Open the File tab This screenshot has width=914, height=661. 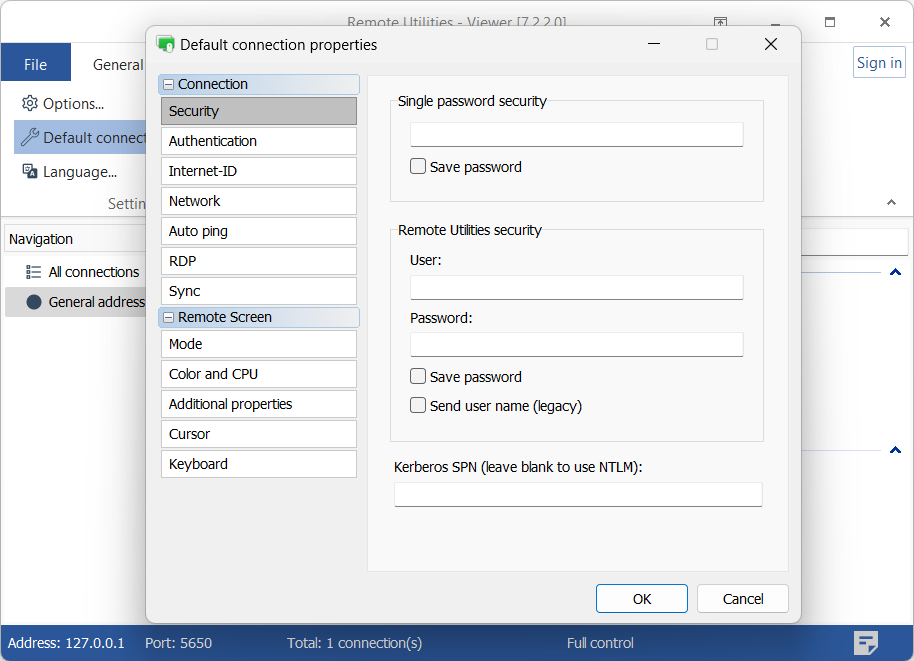[35, 64]
